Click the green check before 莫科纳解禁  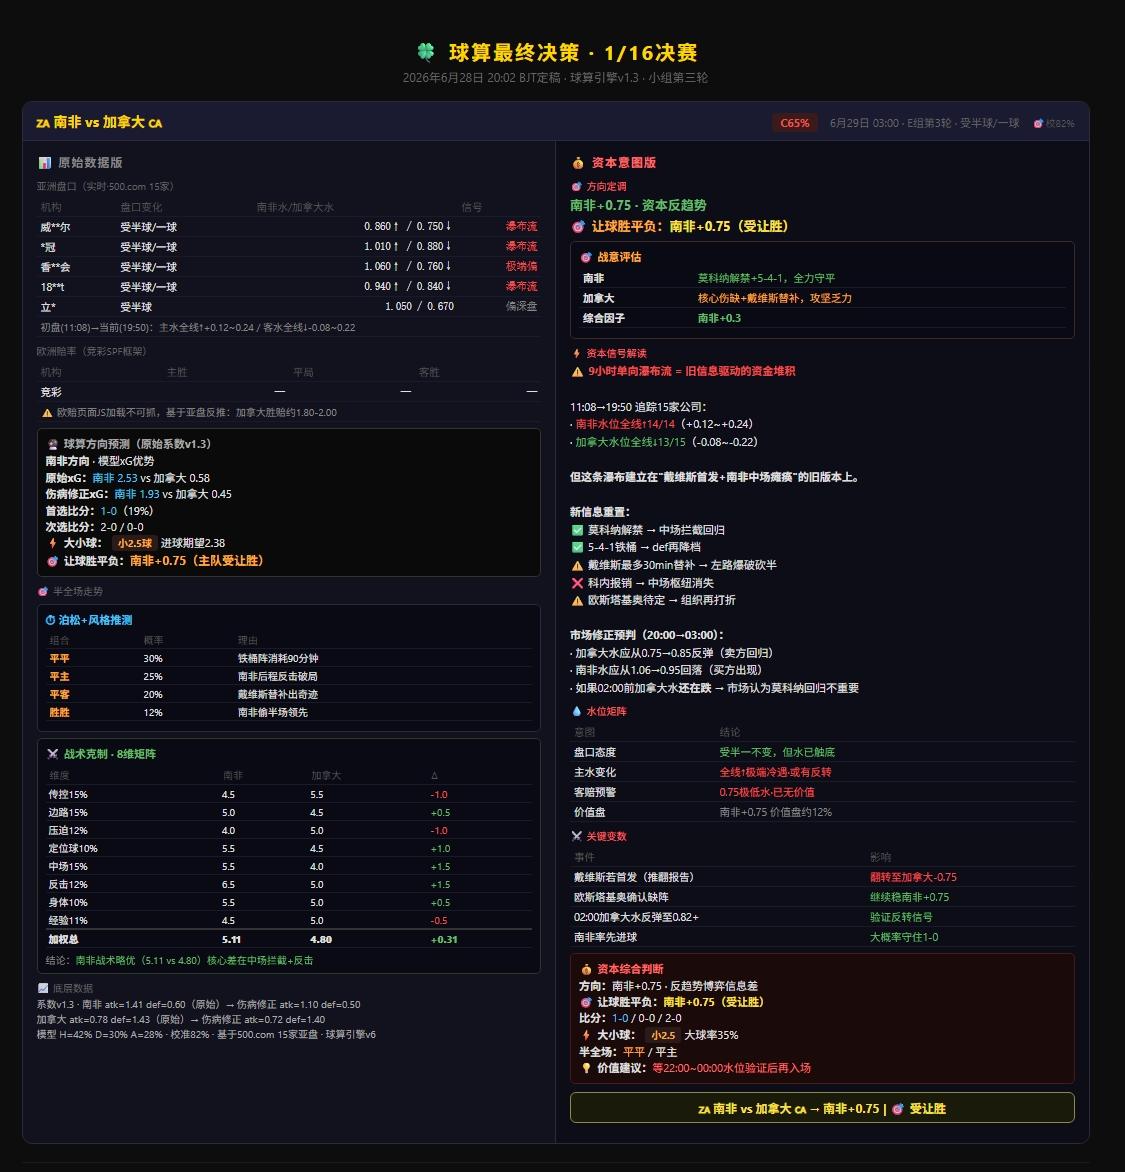[577, 530]
